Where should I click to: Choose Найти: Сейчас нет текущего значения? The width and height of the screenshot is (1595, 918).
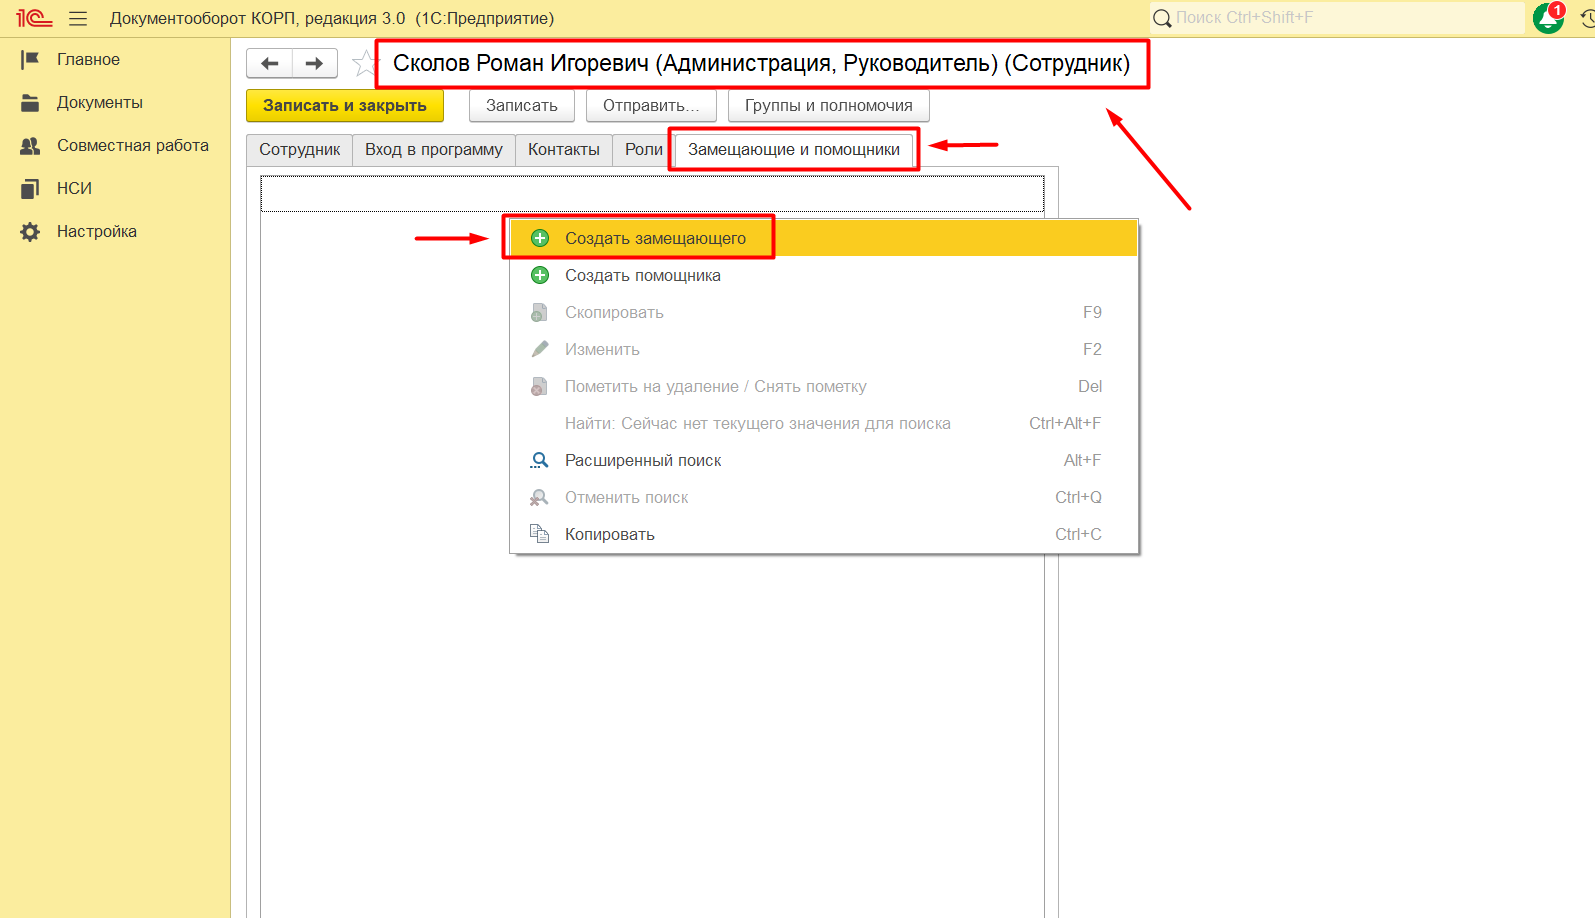[824, 423]
